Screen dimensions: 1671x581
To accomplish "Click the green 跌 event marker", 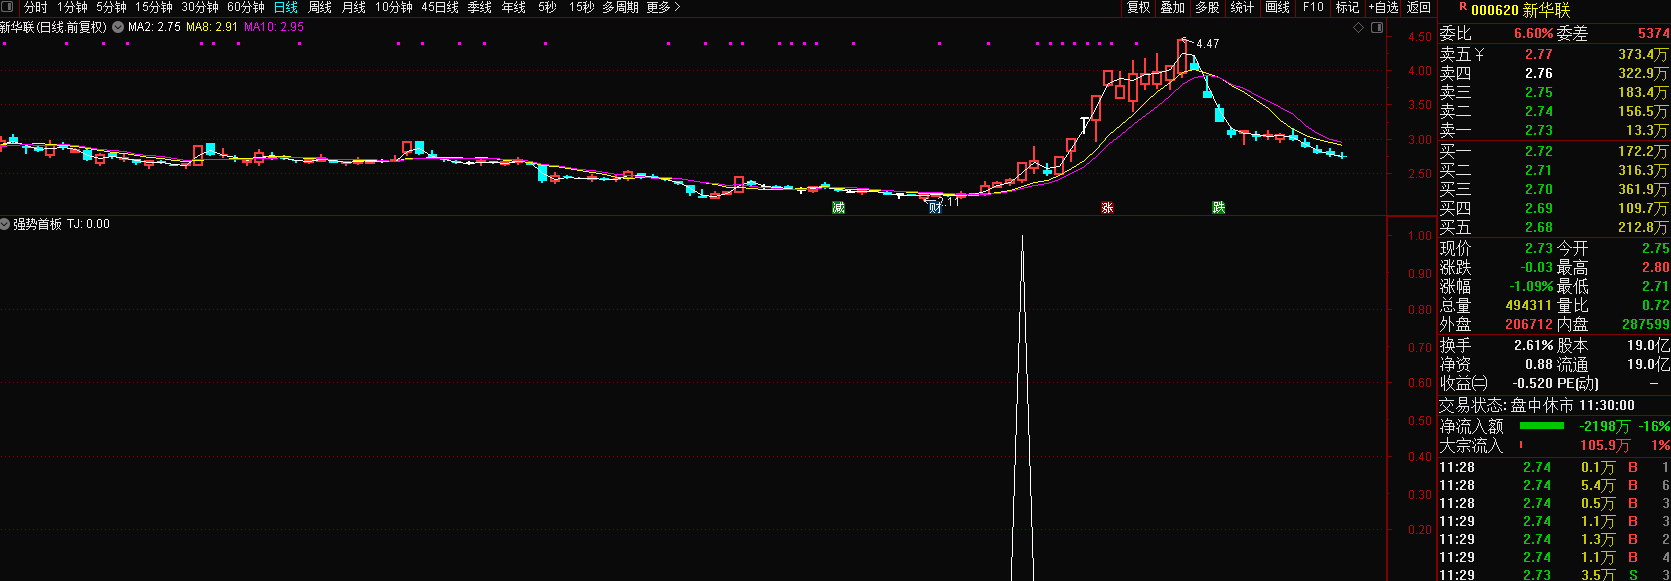I will tap(1218, 208).
